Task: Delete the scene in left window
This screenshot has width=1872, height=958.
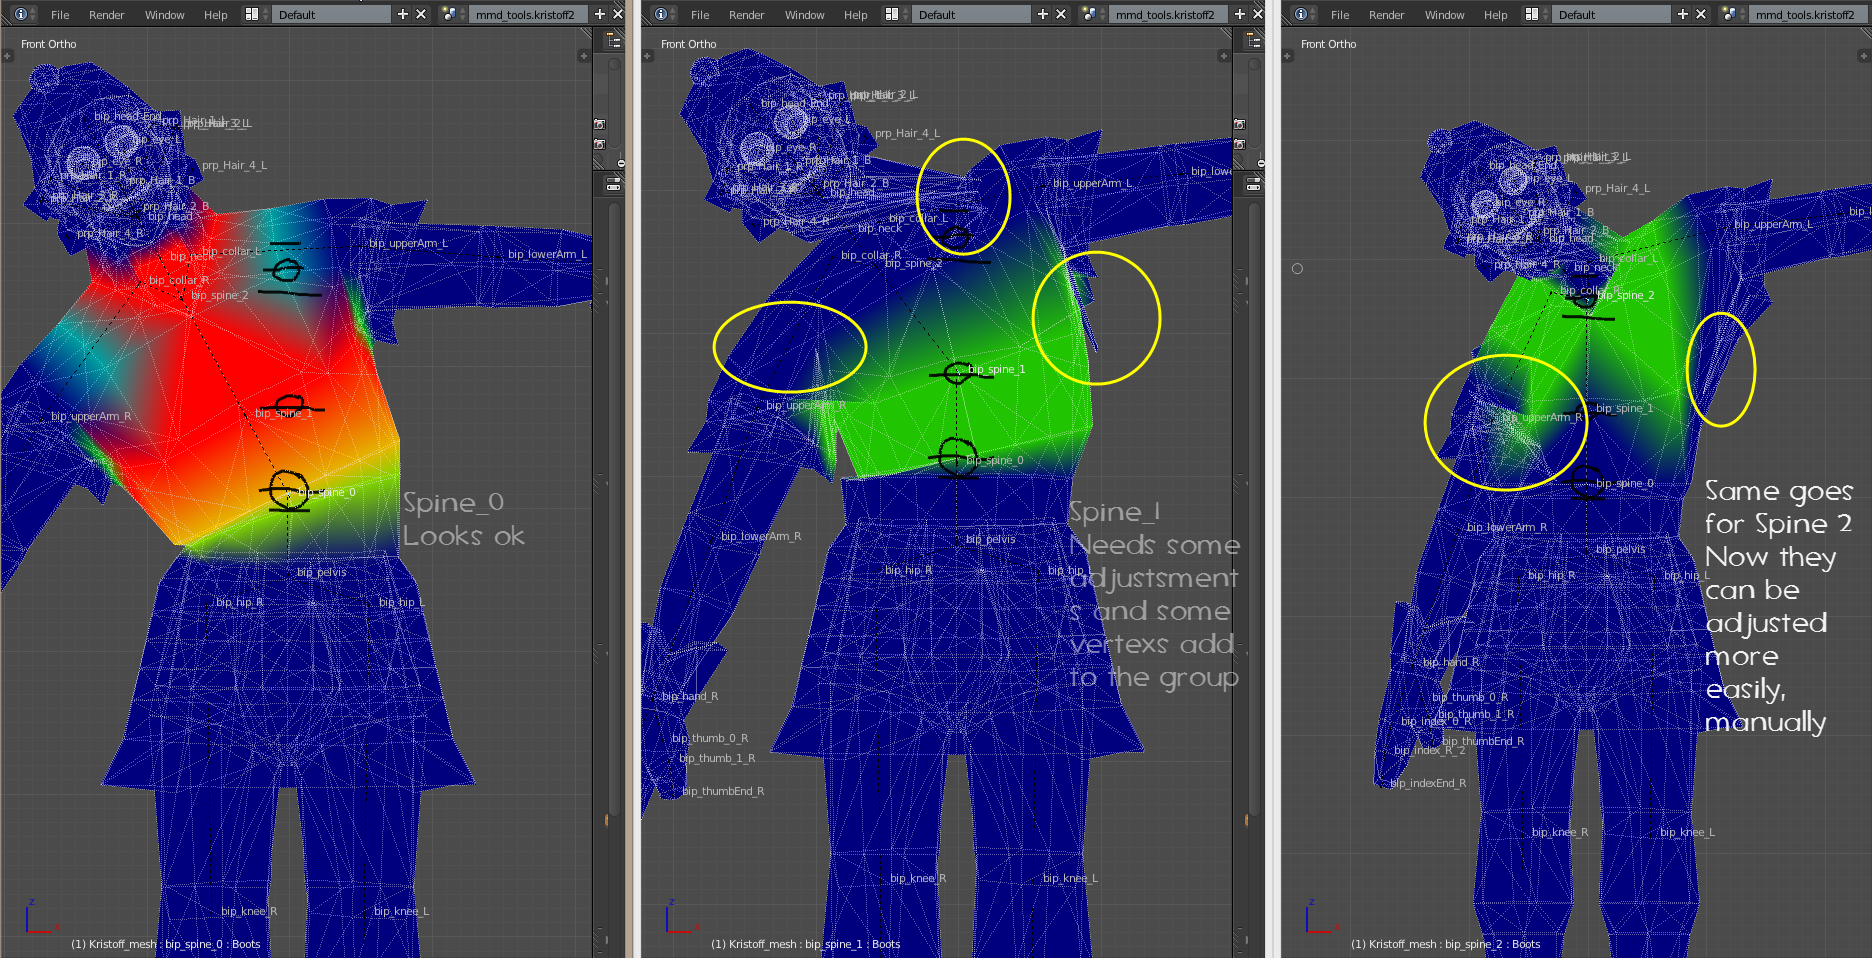Action: [x=618, y=14]
